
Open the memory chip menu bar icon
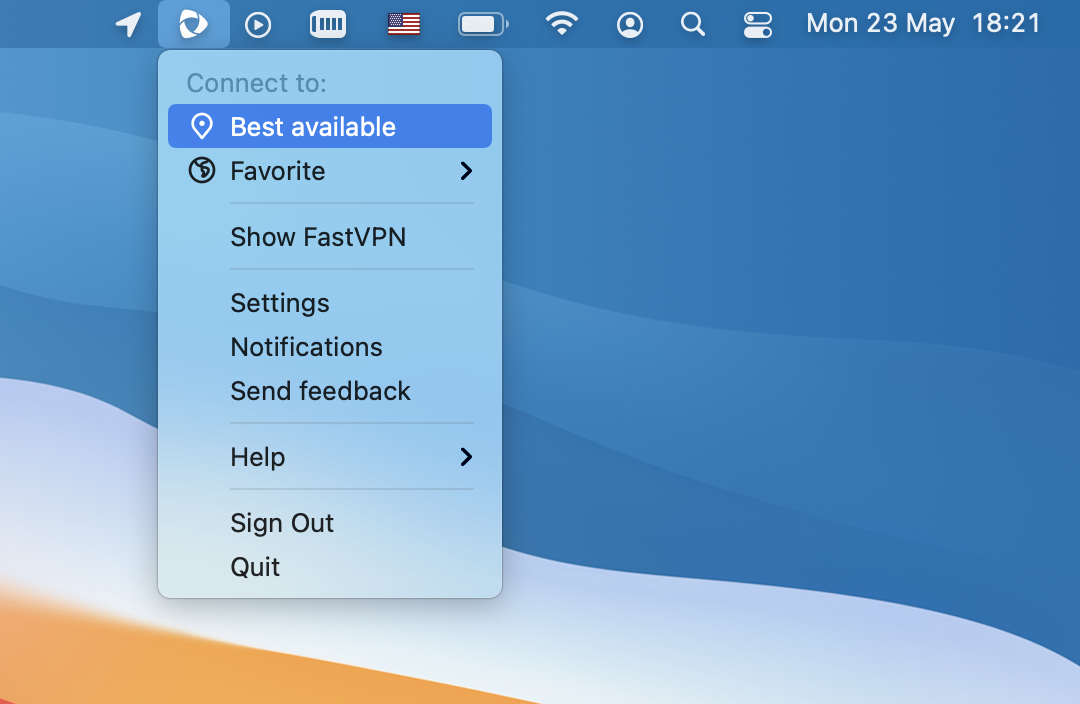(x=328, y=25)
